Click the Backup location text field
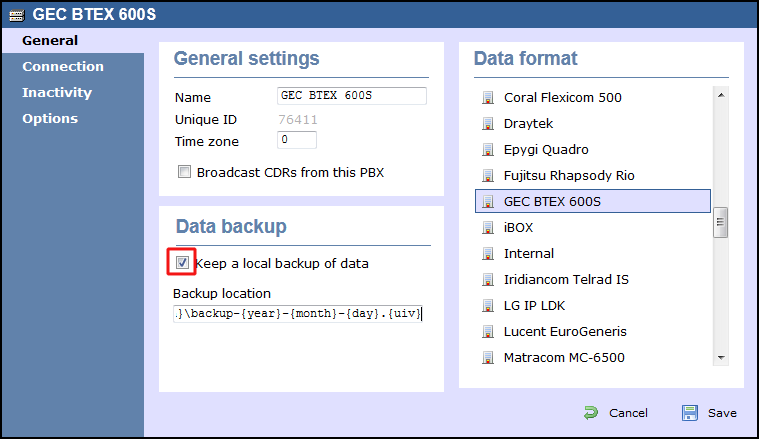Screen dimensions: 759x439 pyautogui.click(x=298, y=314)
